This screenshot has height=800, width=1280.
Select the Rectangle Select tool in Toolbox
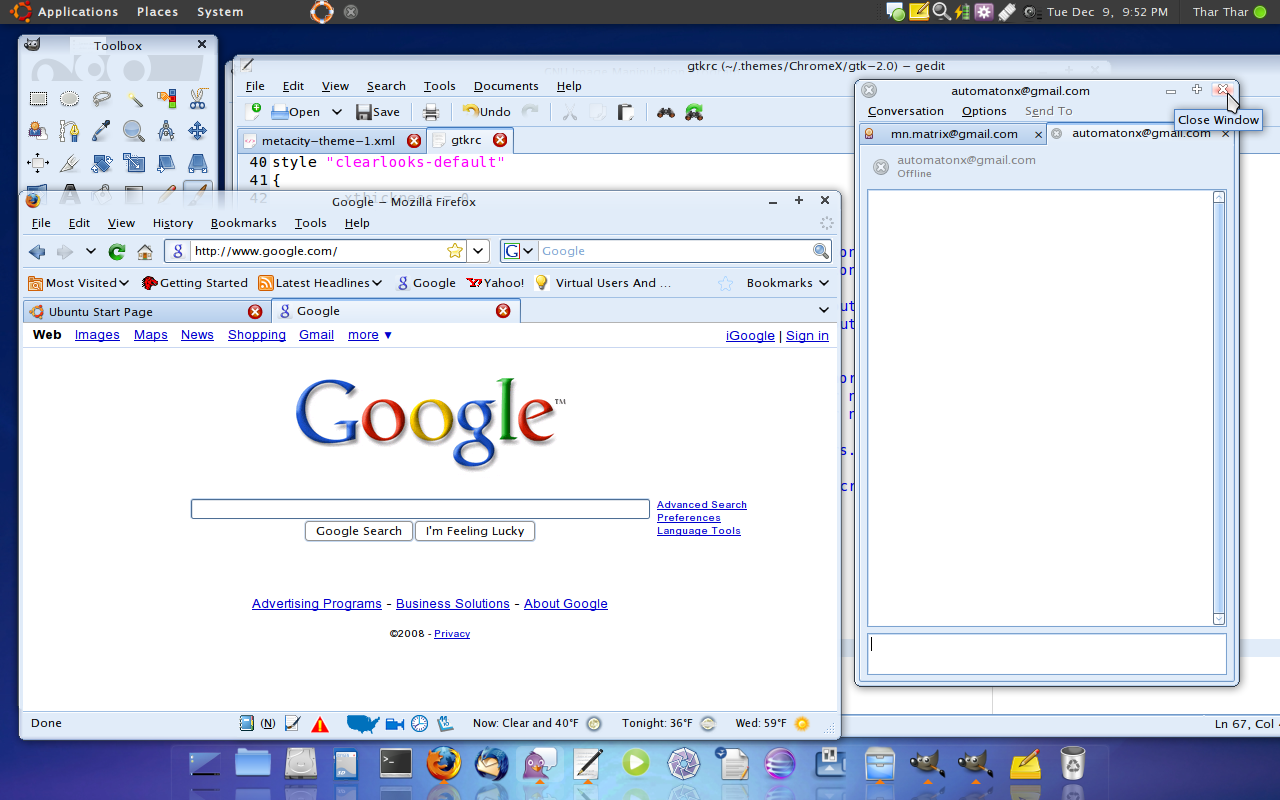(38, 99)
